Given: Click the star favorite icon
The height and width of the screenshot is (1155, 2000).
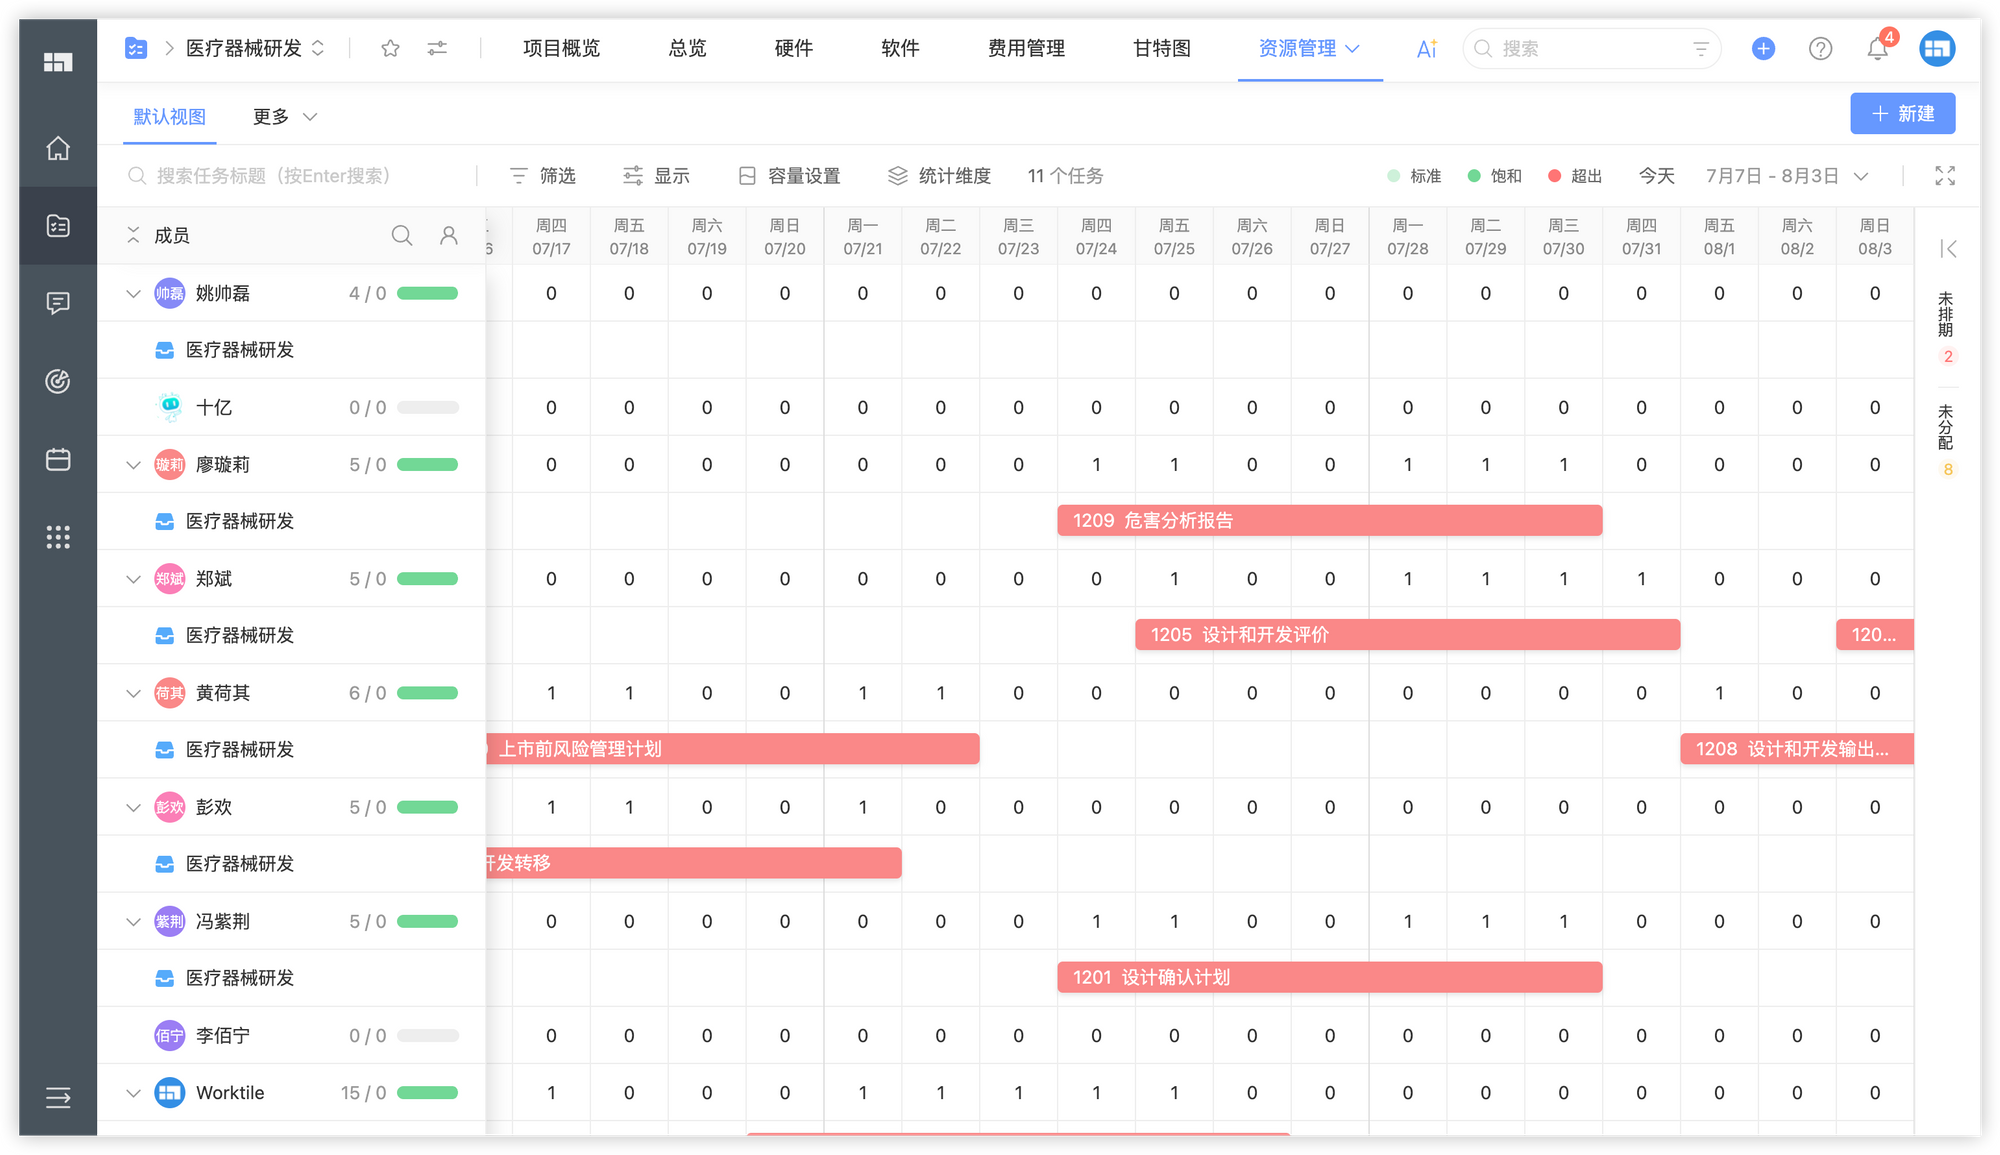Looking at the screenshot, I should tap(390, 48).
